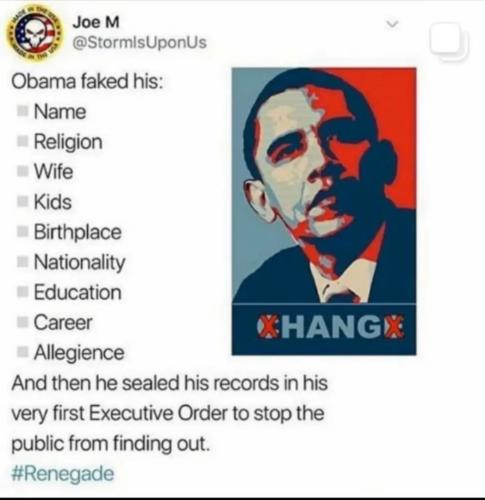
Task: Click the square bullet beside Education
Action: 22,292
